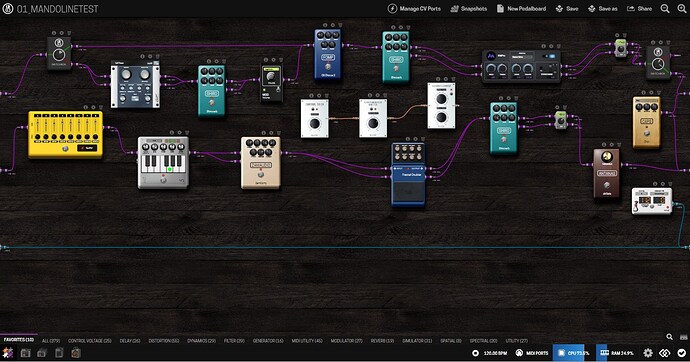
Task: Click the MOD logo in the title bar
Action: 8,8
